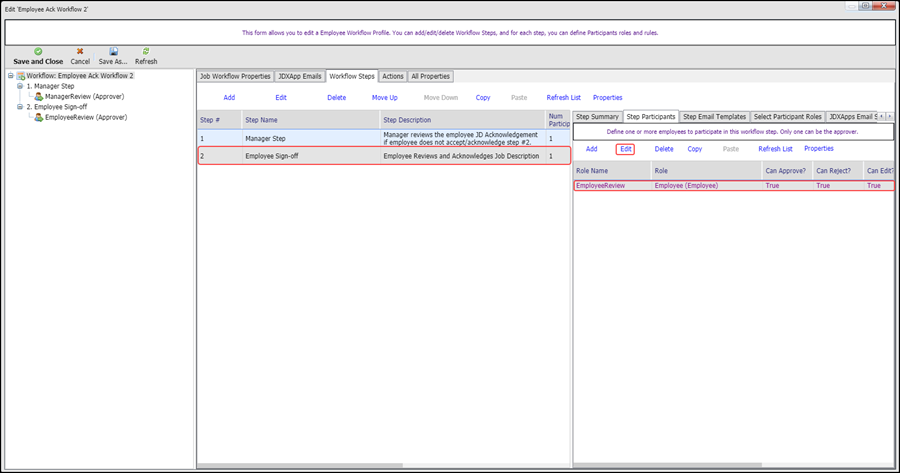Click the ManagerReview approver person icon
The image size is (901, 473).
(x=38, y=97)
